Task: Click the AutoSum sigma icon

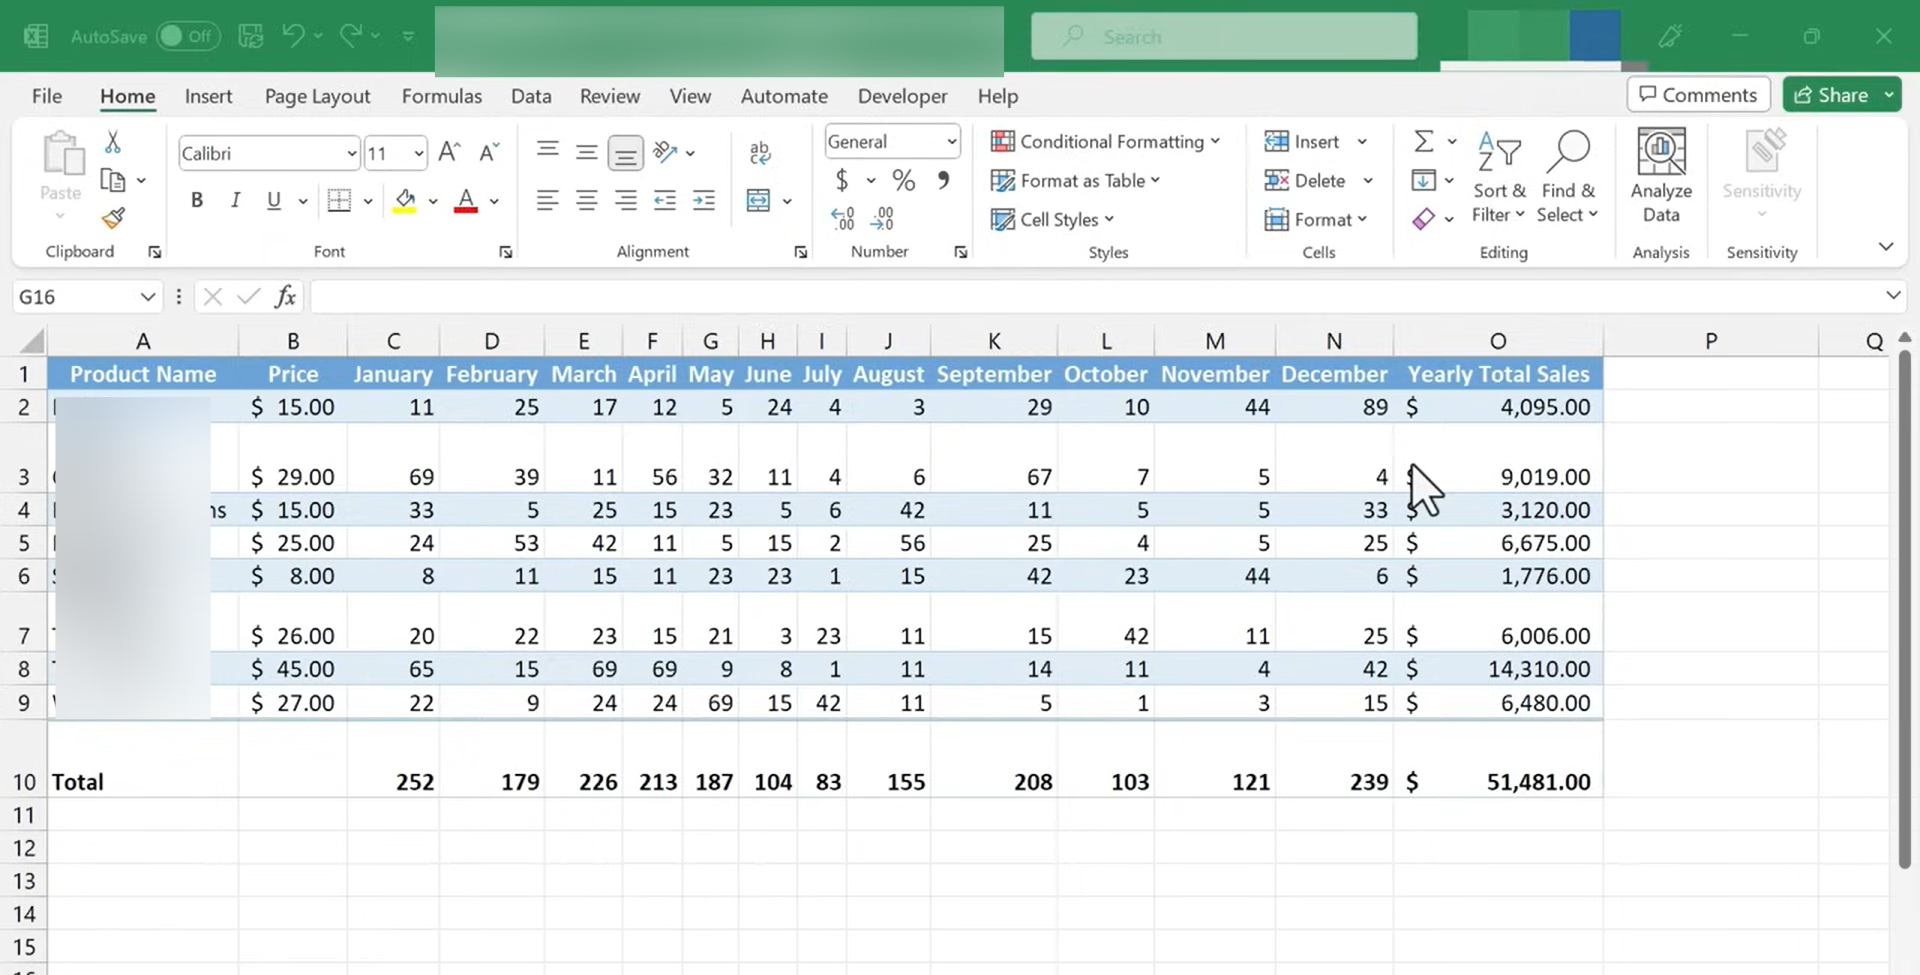Action: (1423, 142)
